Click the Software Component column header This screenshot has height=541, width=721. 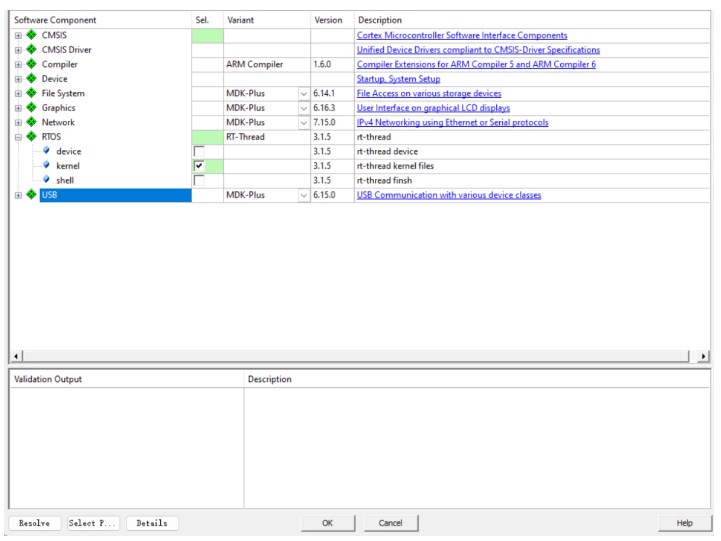[100, 20]
